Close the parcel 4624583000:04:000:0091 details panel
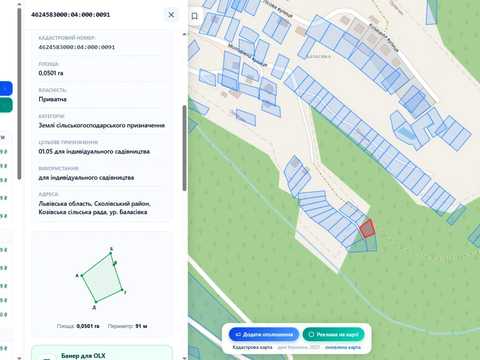Image resolution: width=480 pixels, height=360 pixels. pos(171,15)
